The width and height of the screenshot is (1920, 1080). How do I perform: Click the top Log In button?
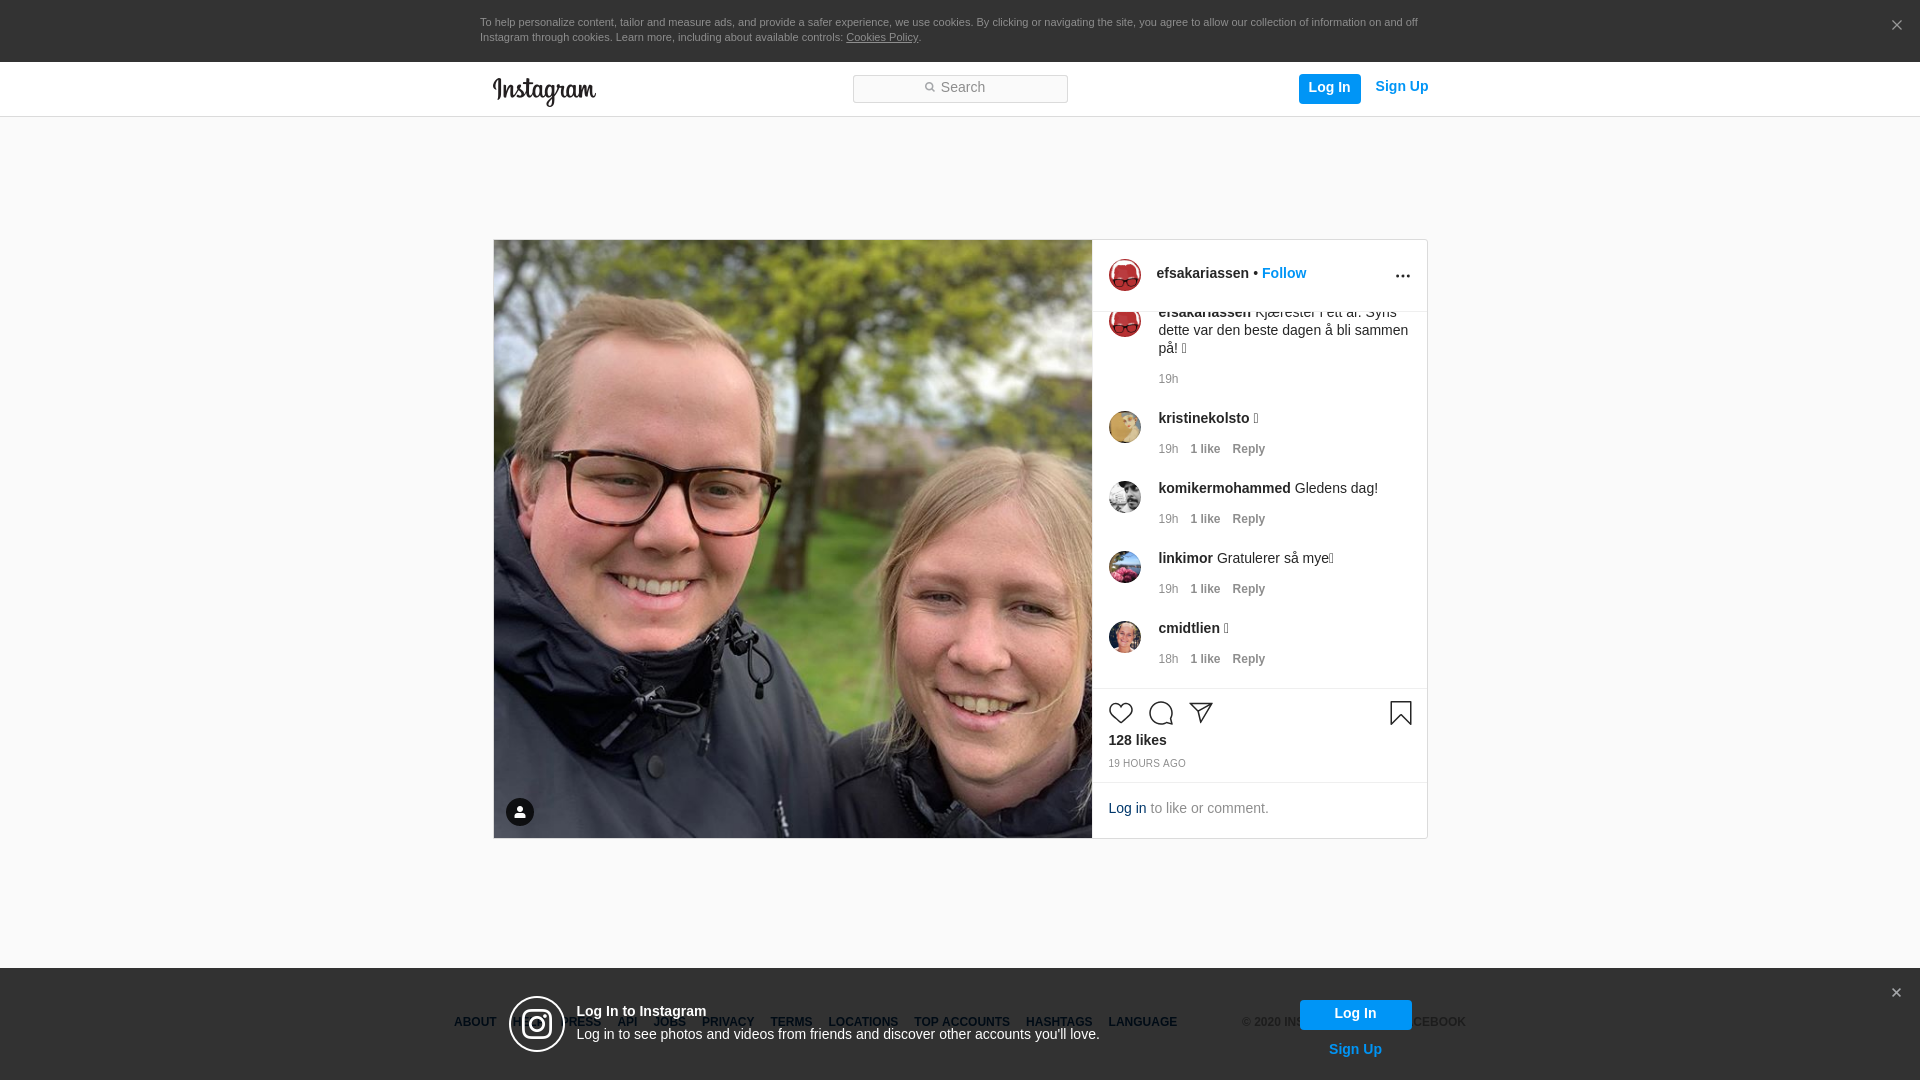coord(1329,89)
